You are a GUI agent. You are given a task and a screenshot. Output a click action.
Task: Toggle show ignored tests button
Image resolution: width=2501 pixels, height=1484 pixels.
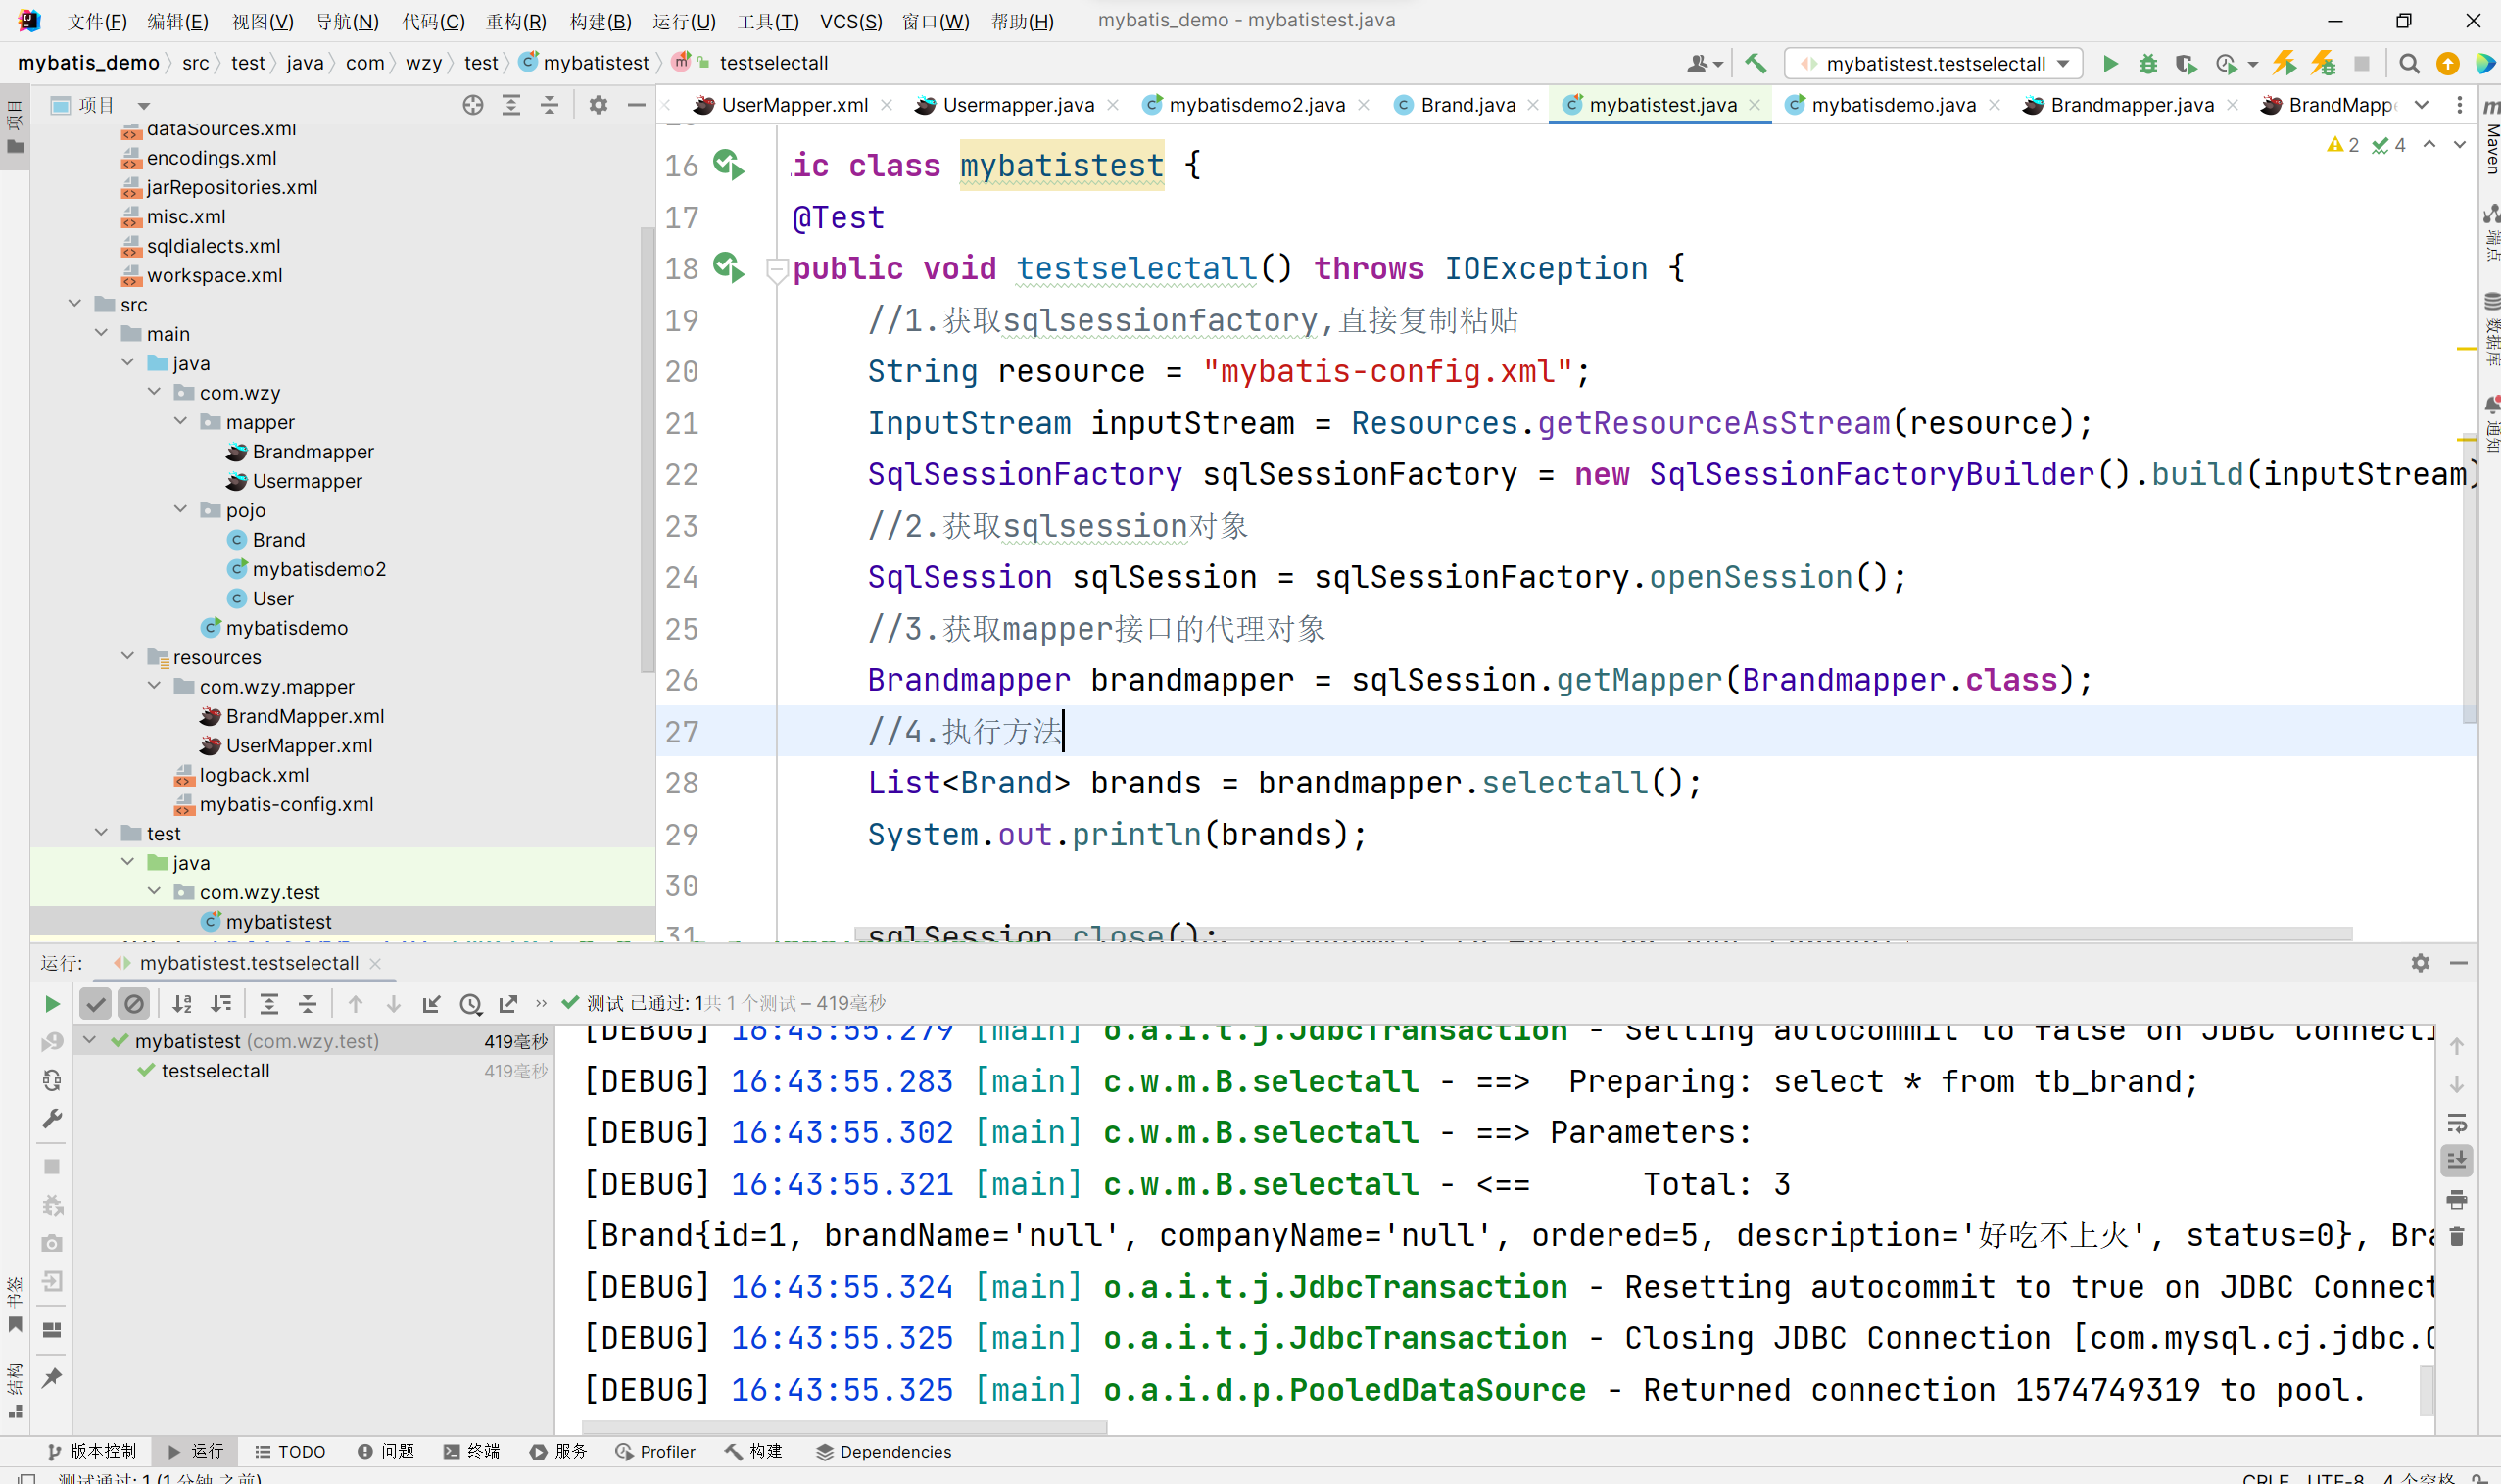point(133,1004)
